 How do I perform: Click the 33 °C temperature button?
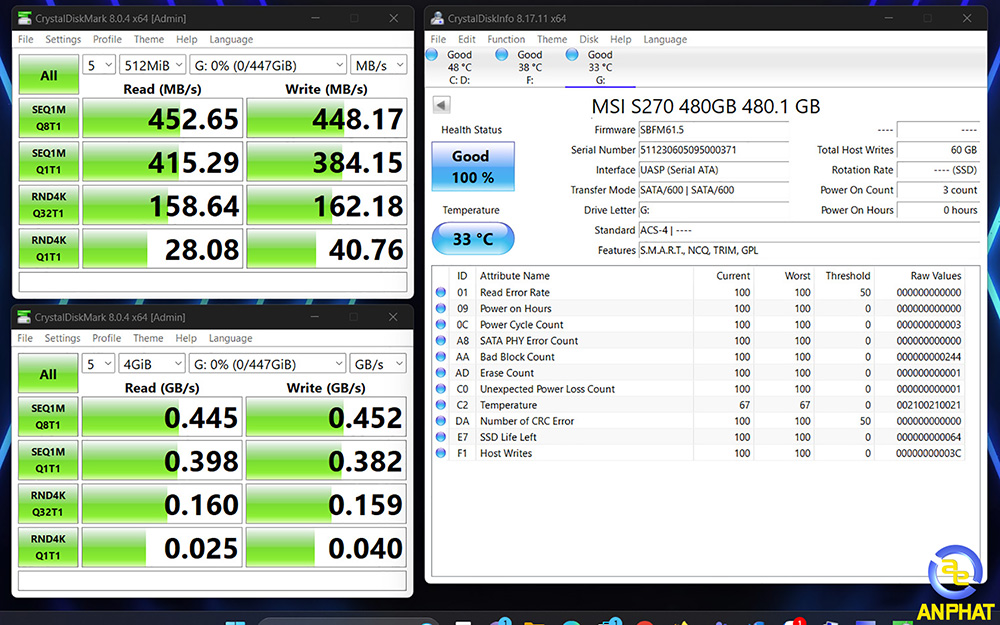pos(473,239)
